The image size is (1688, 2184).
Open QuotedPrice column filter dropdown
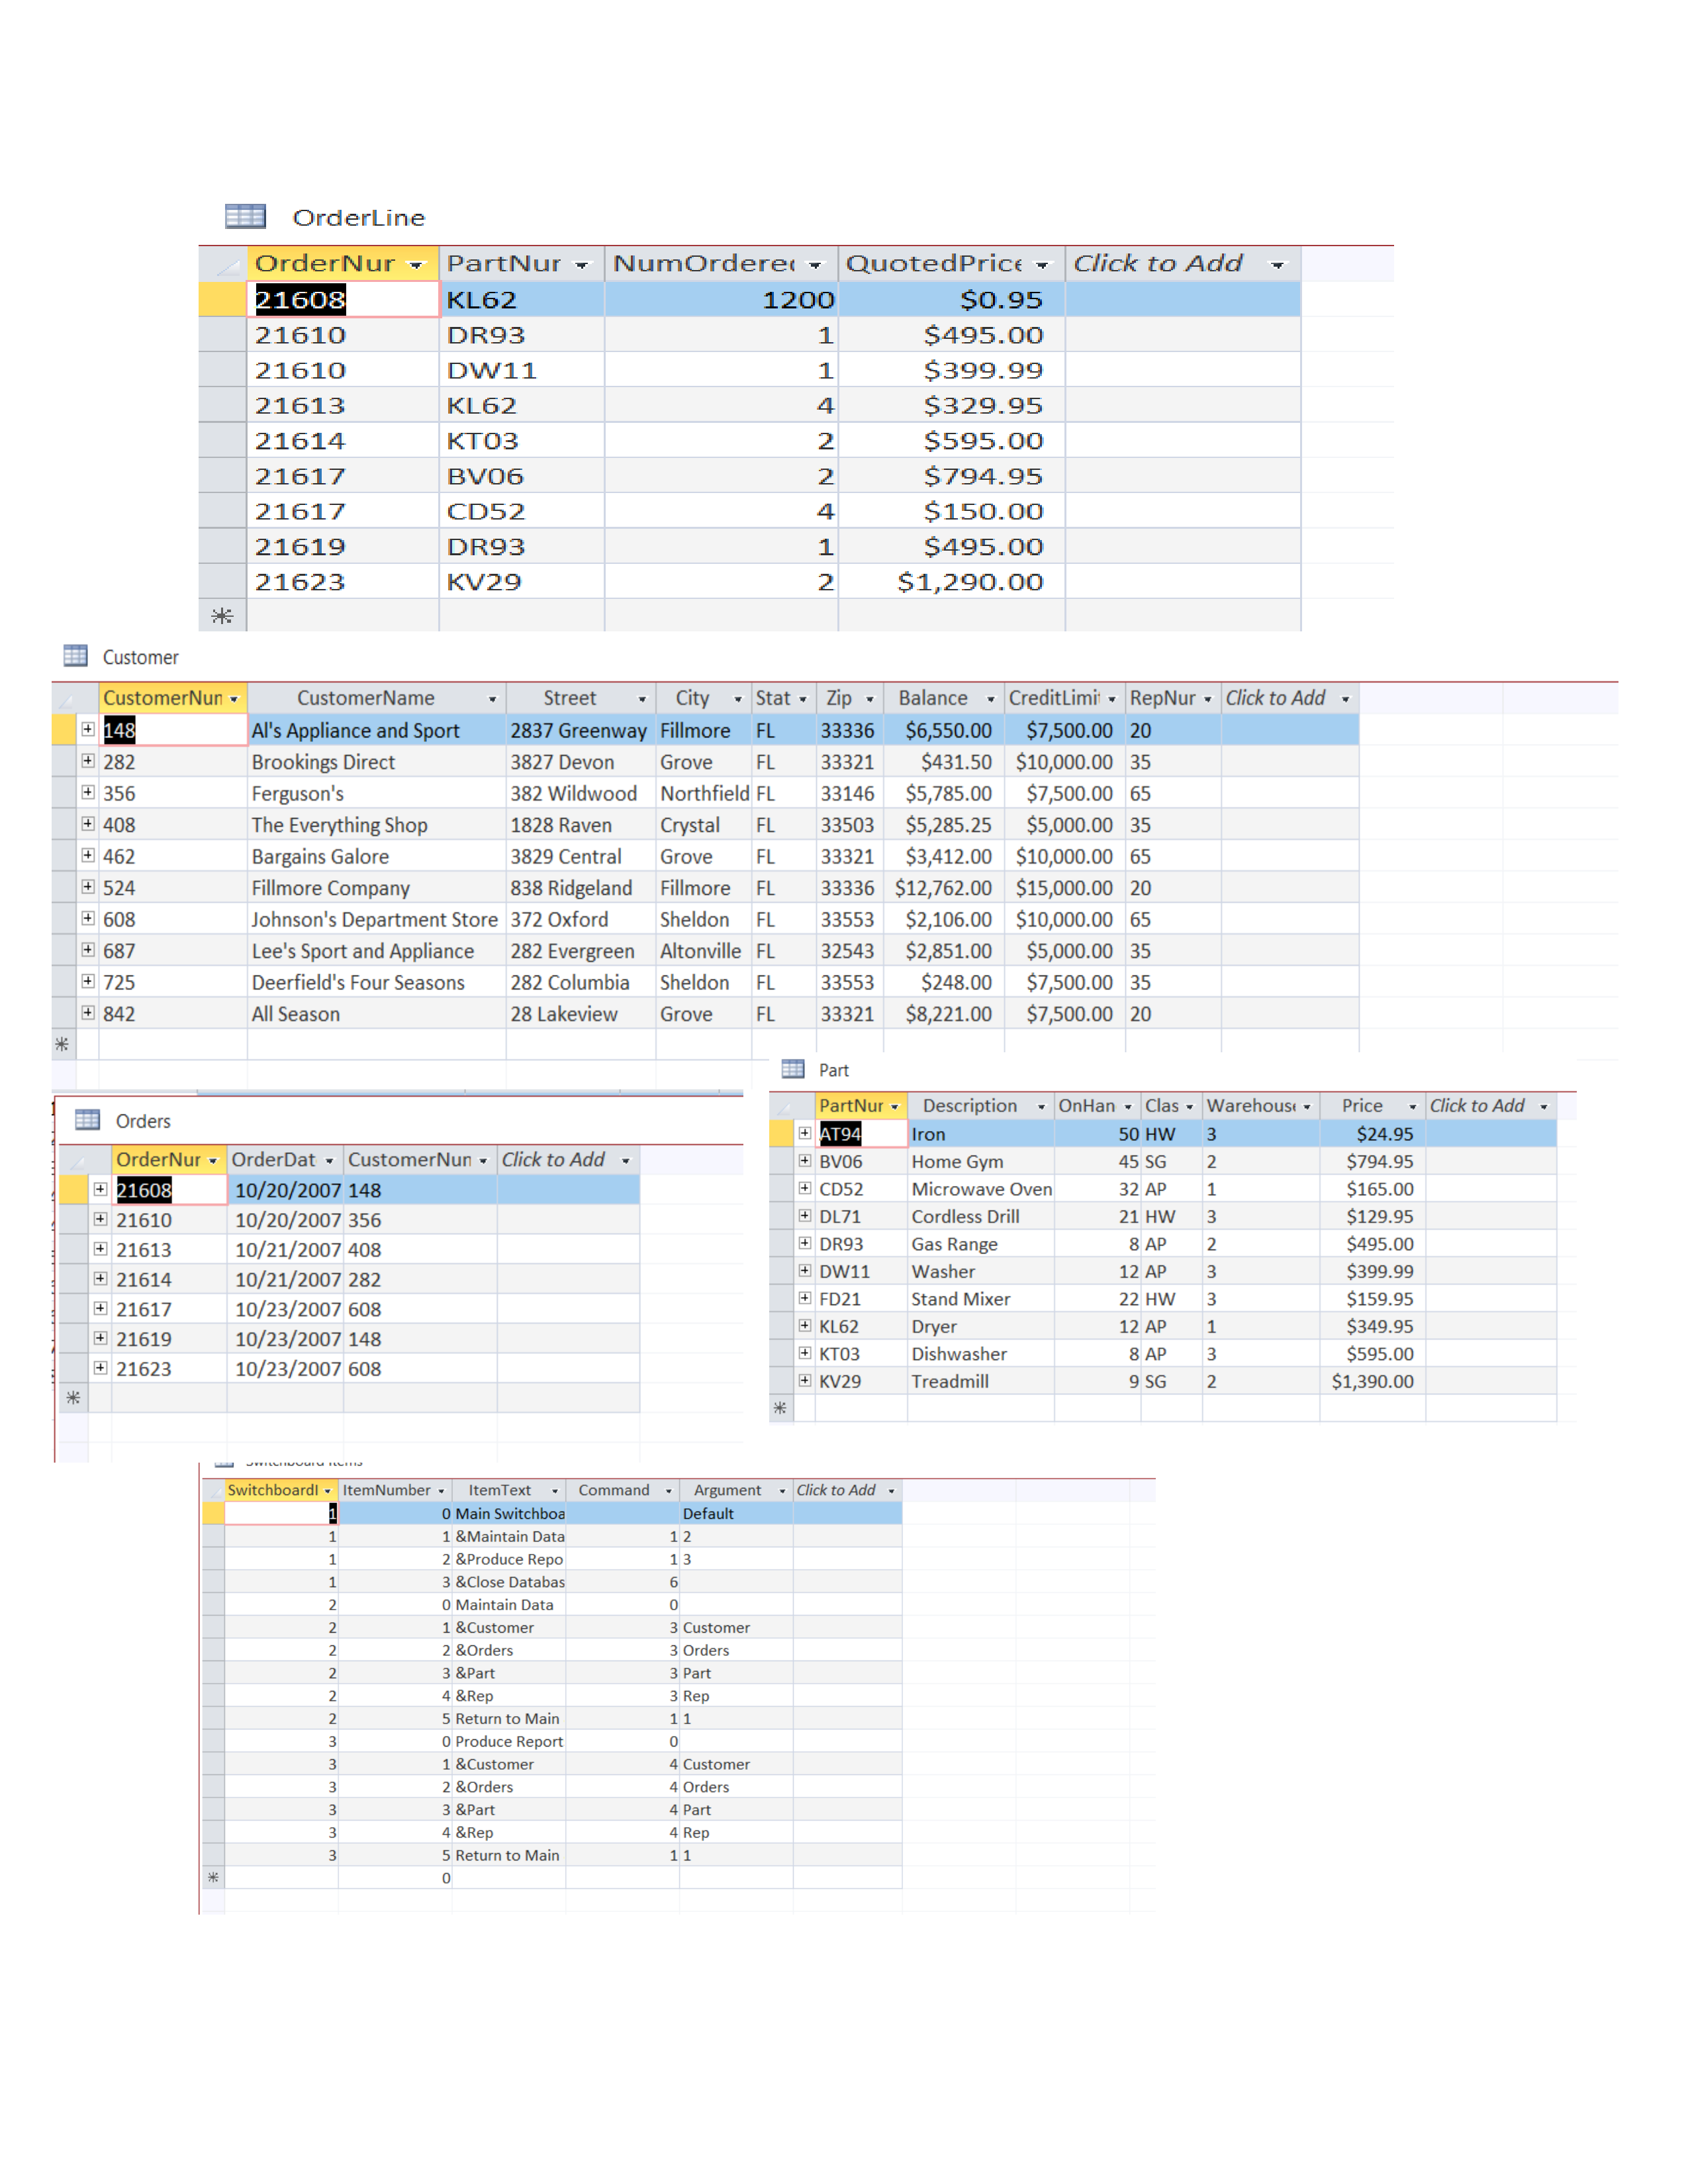click(1042, 265)
